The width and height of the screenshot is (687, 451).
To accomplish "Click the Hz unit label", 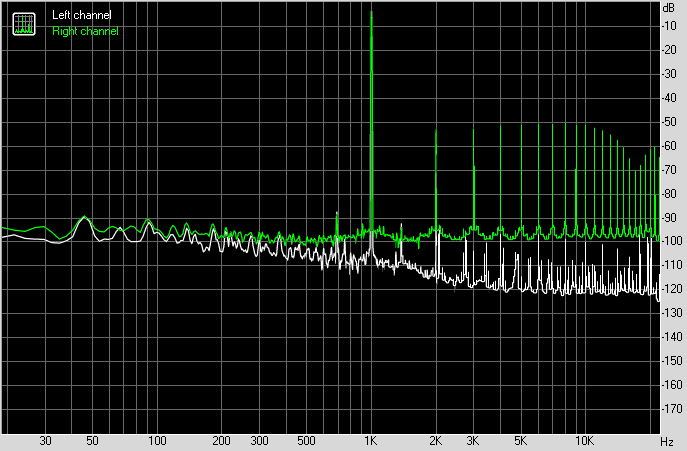I will 667,441.
